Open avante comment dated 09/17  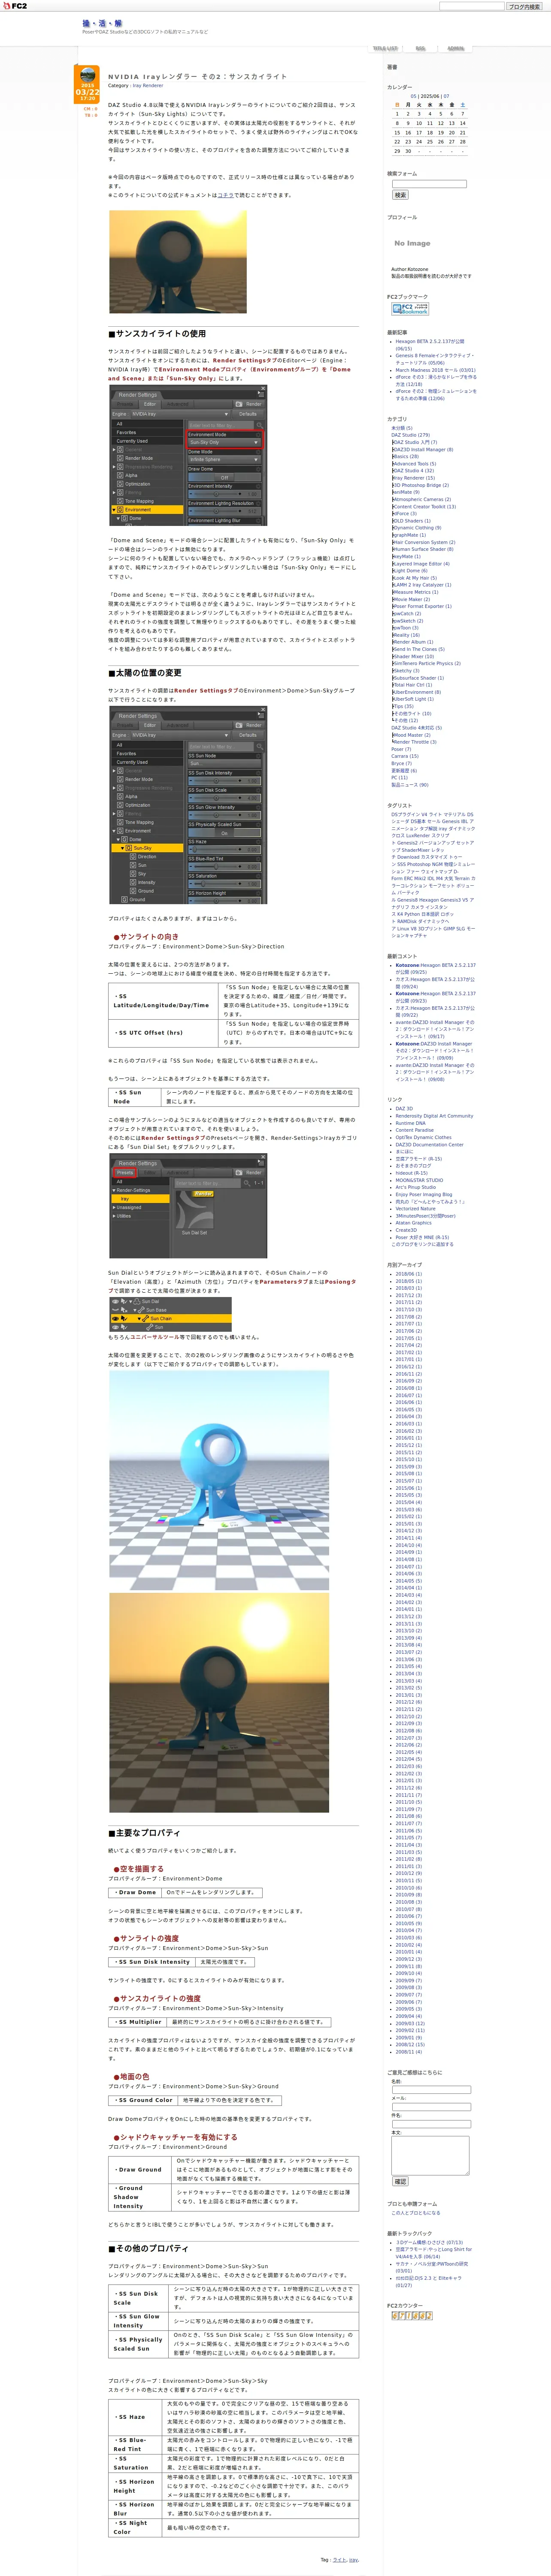435,1029
